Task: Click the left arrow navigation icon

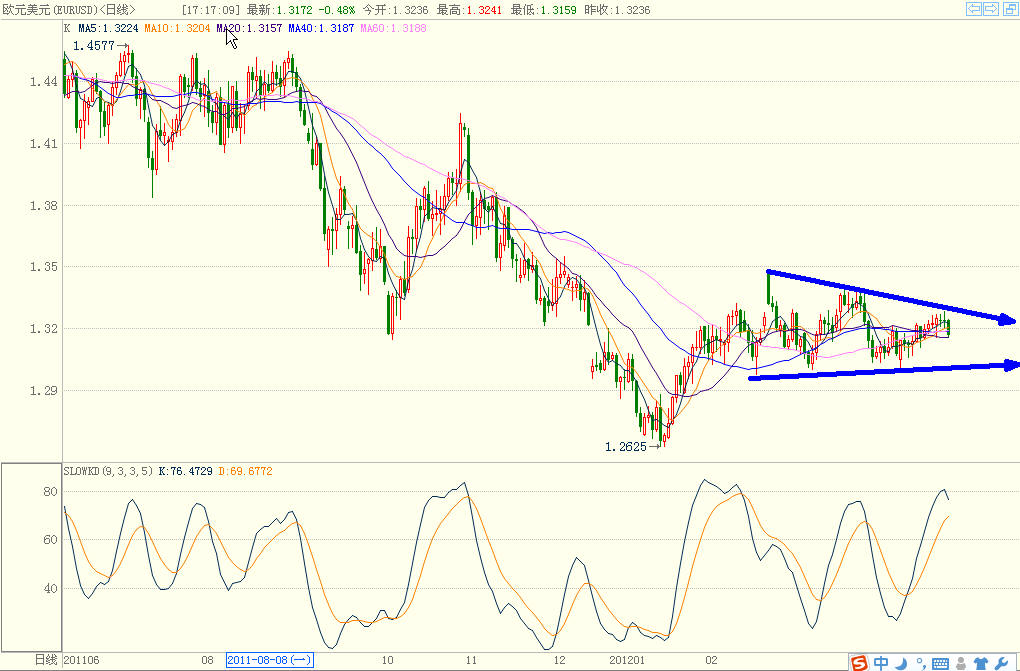Action: click(x=974, y=8)
